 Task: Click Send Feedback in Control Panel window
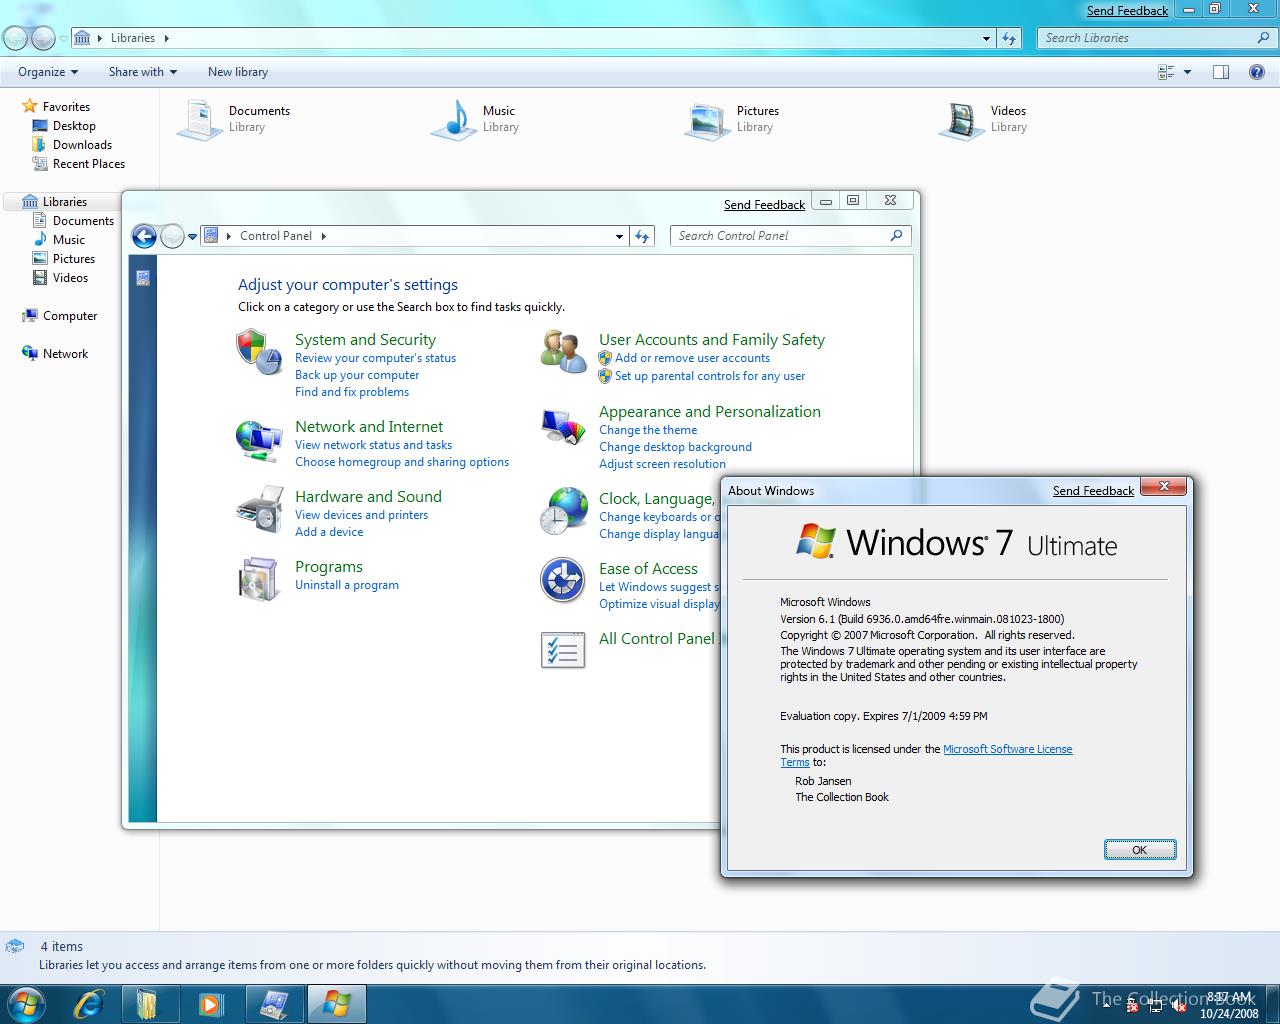click(764, 205)
